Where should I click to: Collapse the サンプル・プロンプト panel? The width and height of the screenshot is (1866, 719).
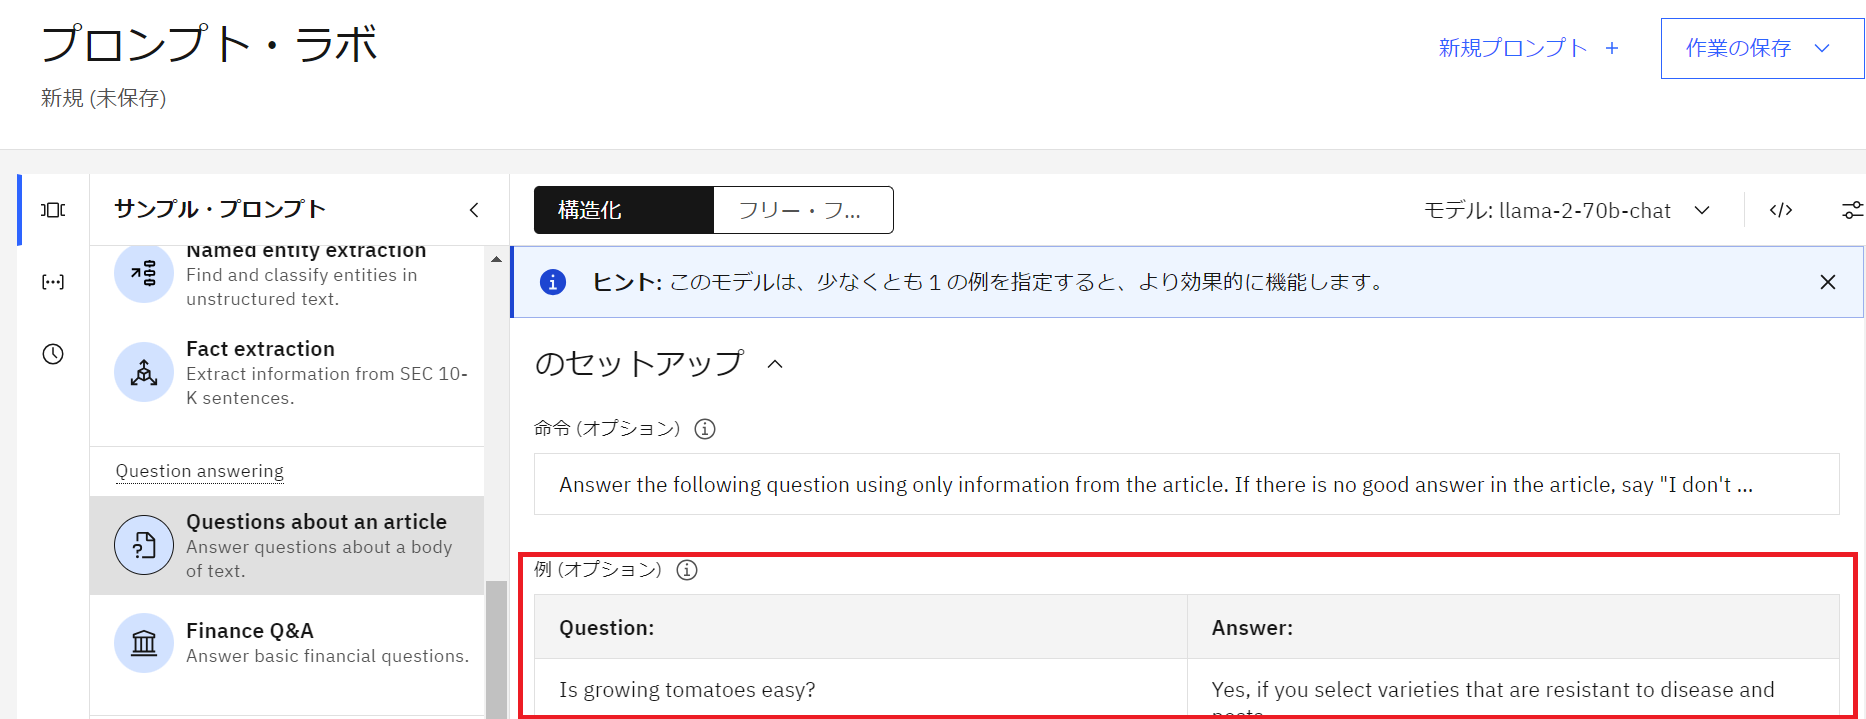[474, 210]
